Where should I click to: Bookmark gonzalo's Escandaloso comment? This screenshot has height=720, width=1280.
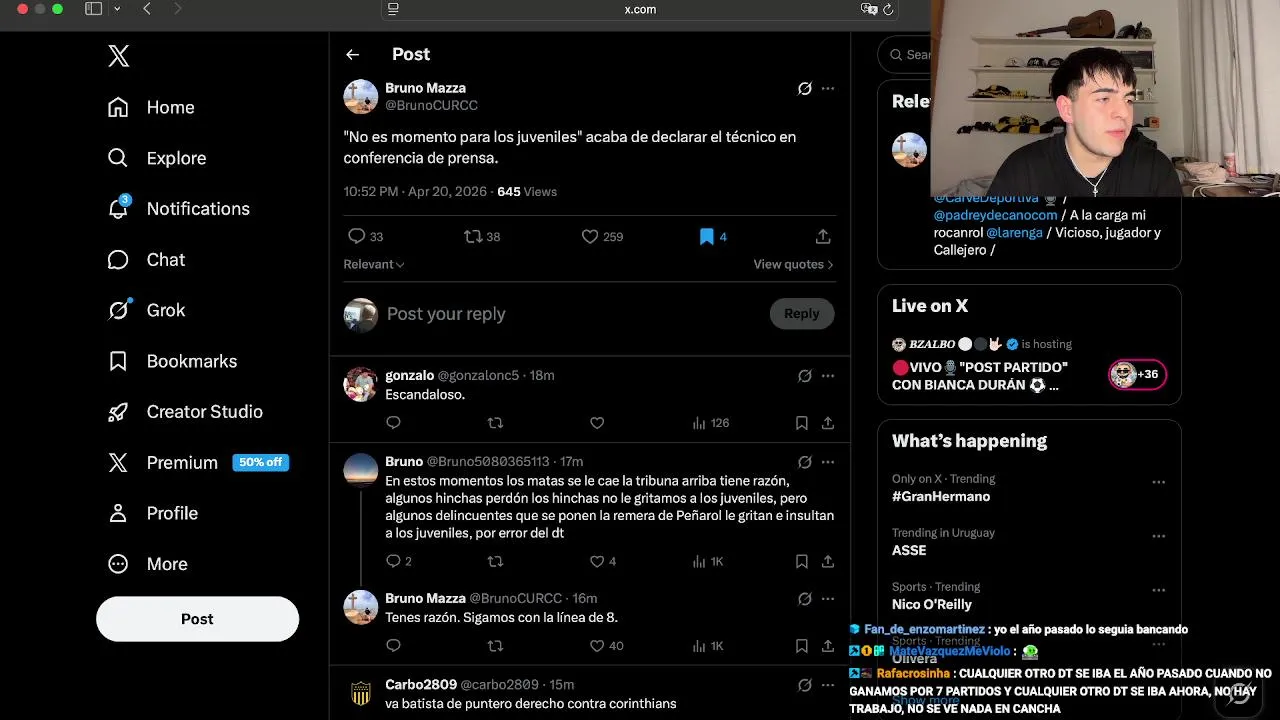[801, 423]
